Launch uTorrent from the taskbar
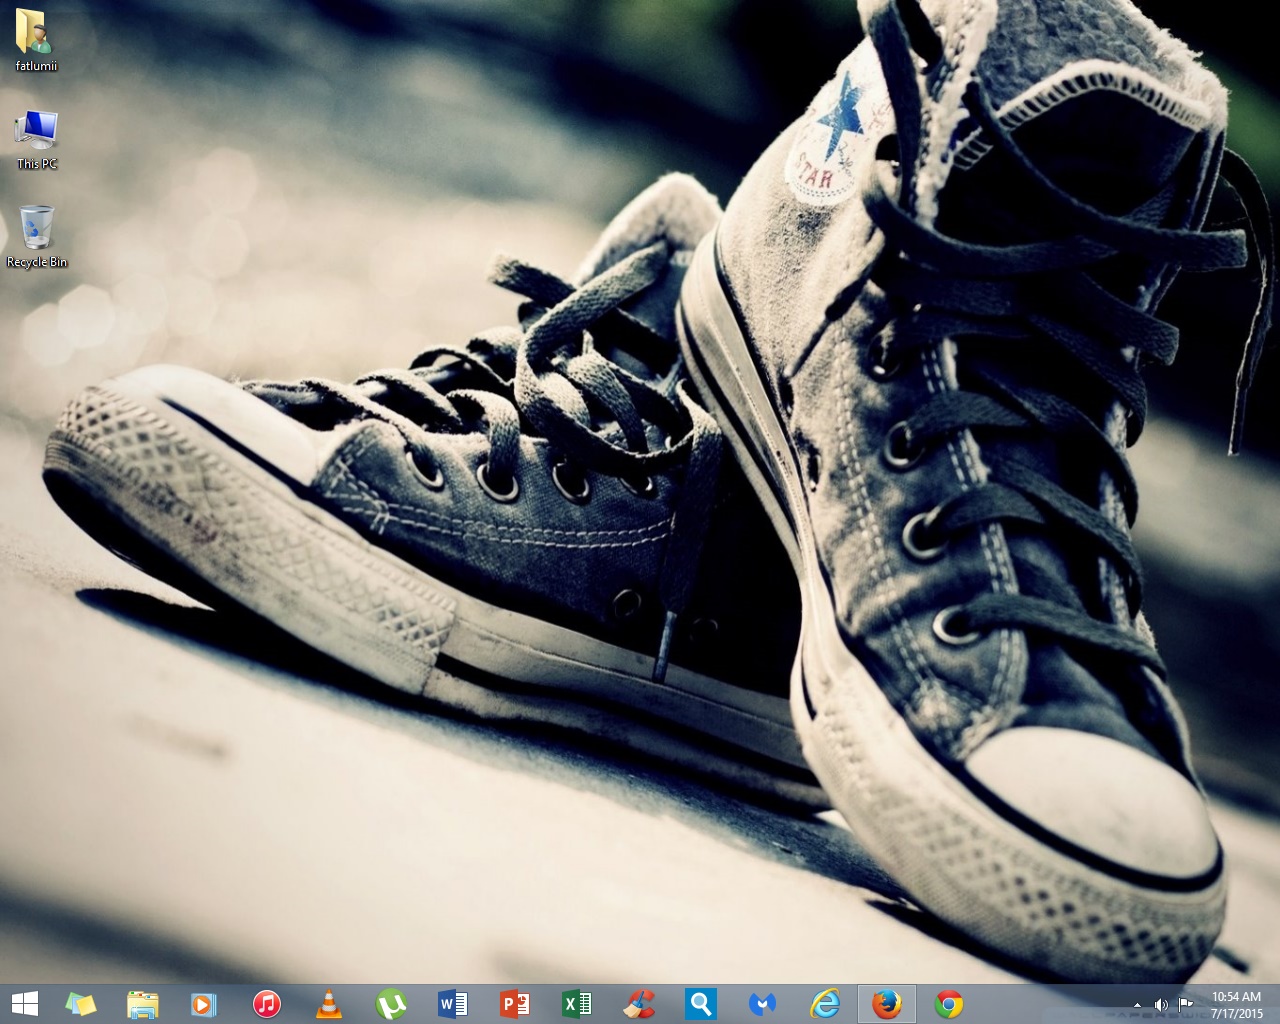The height and width of the screenshot is (1024, 1280). pyautogui.click(x=390, y=1003)
